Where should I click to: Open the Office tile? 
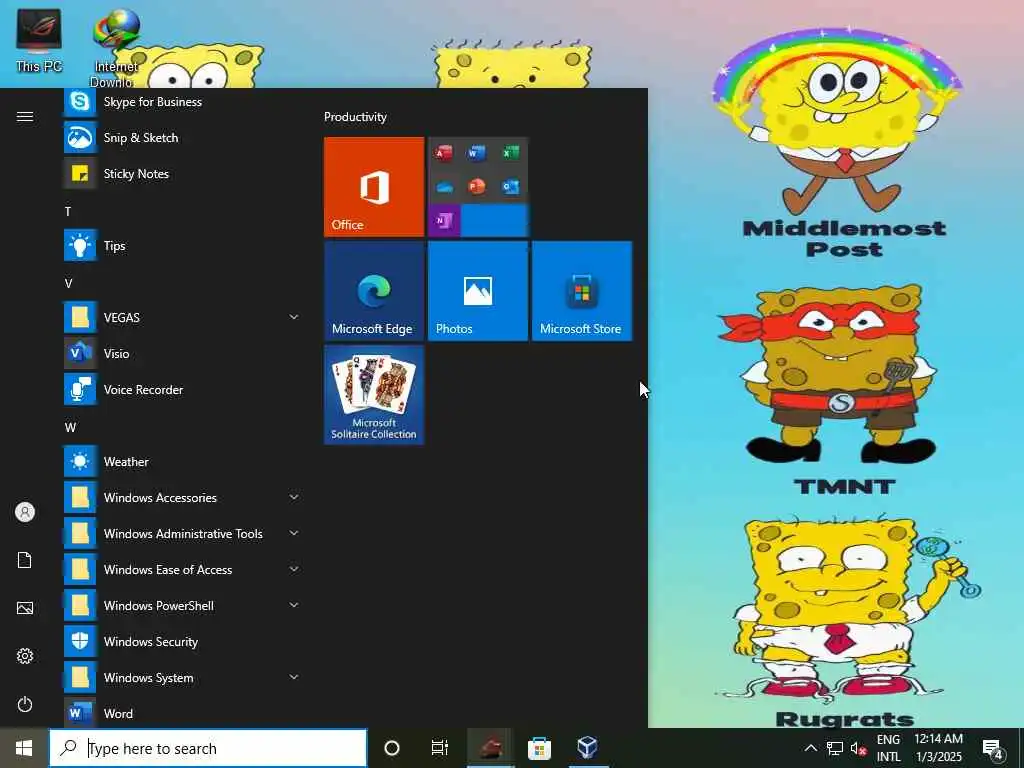[x=374, y=187]
